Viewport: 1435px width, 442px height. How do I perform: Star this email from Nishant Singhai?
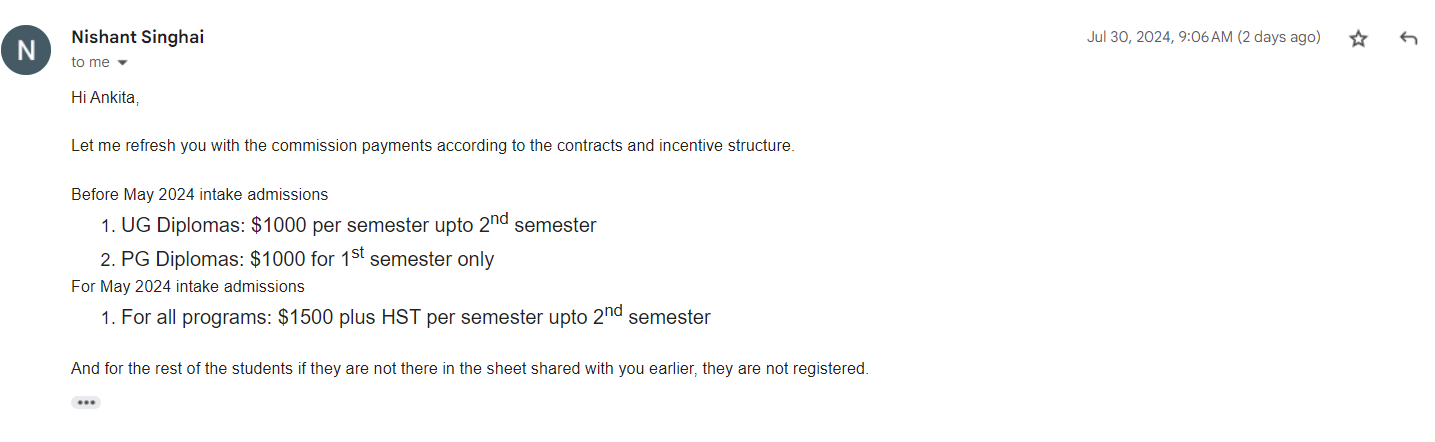click(1358, 38)
